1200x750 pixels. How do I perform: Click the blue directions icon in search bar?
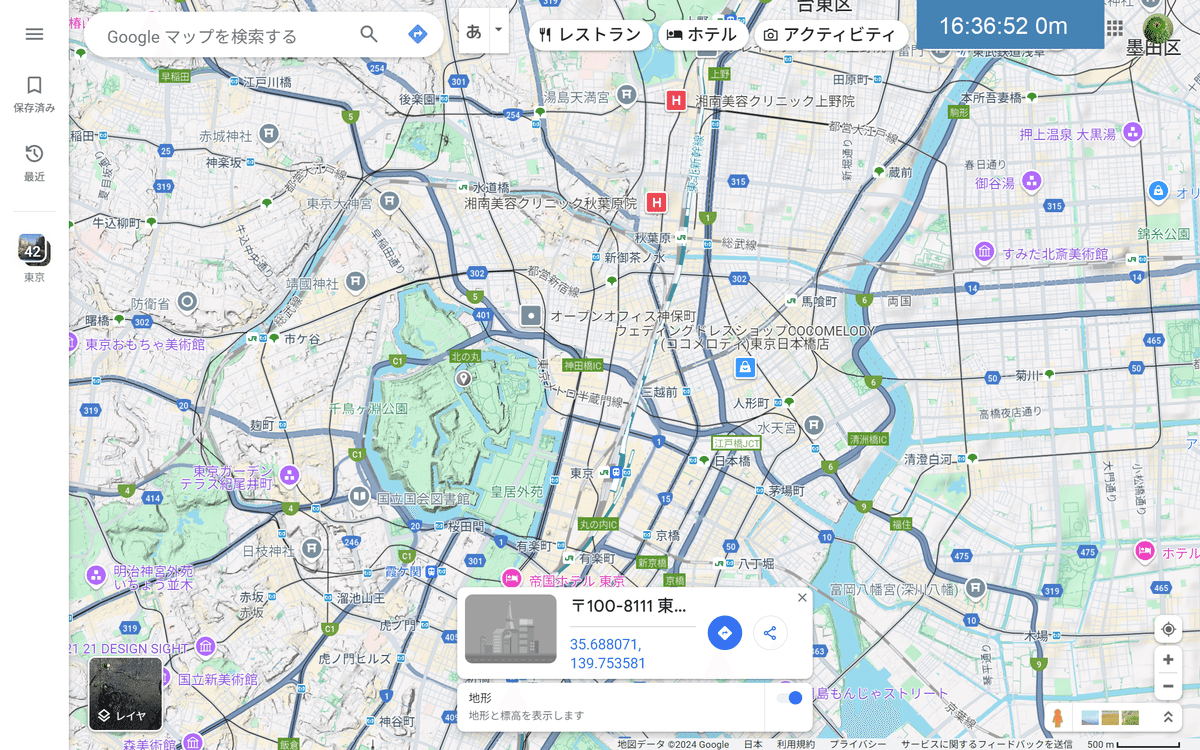[x=418, y=35]
